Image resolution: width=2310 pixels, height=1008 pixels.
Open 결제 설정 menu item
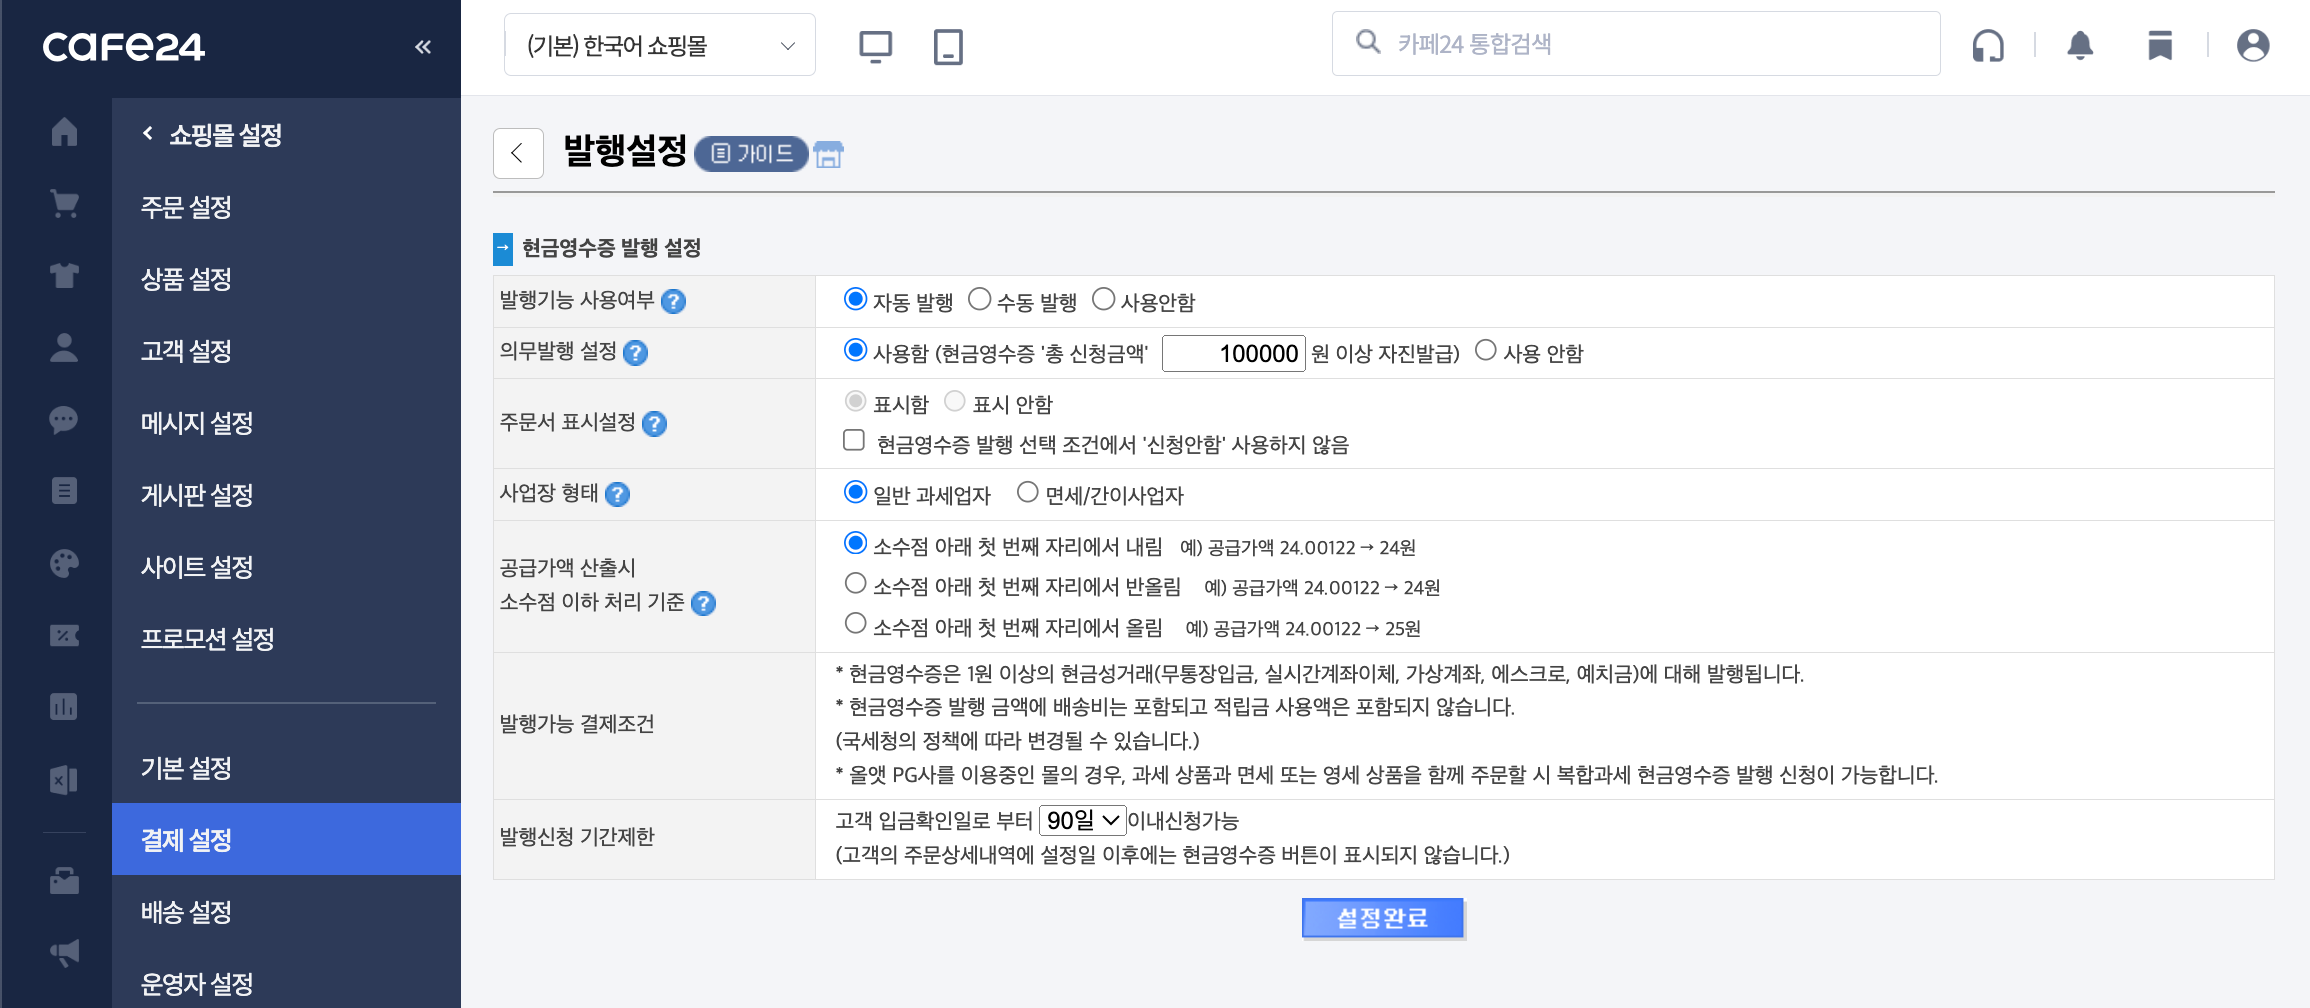tap(286, 840)
